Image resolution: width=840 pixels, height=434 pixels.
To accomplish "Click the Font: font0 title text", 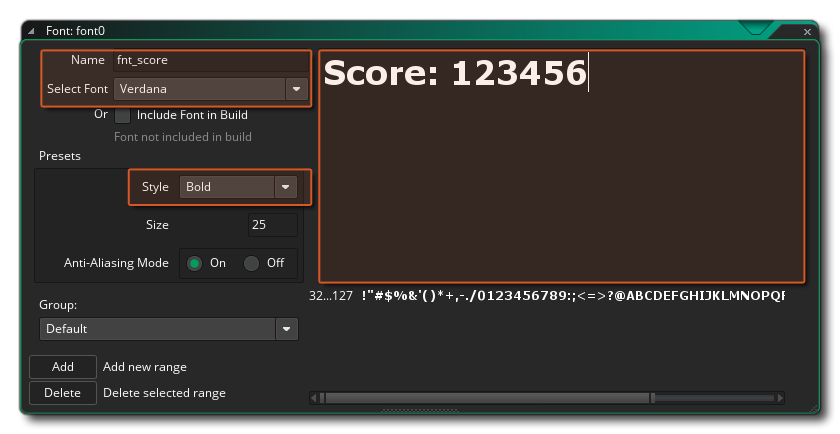I will [x=76, y=31].
